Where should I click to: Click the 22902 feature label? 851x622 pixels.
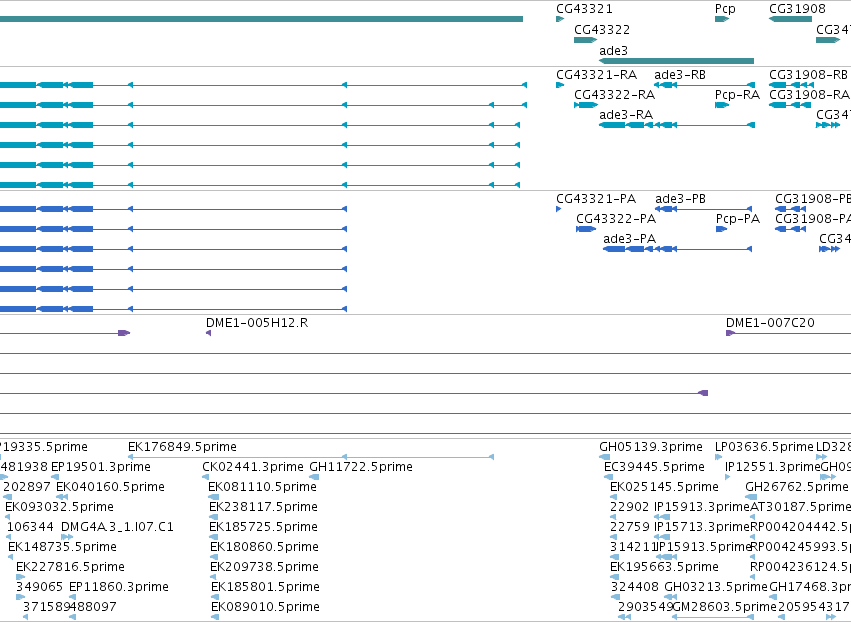(x=630, y=507)
